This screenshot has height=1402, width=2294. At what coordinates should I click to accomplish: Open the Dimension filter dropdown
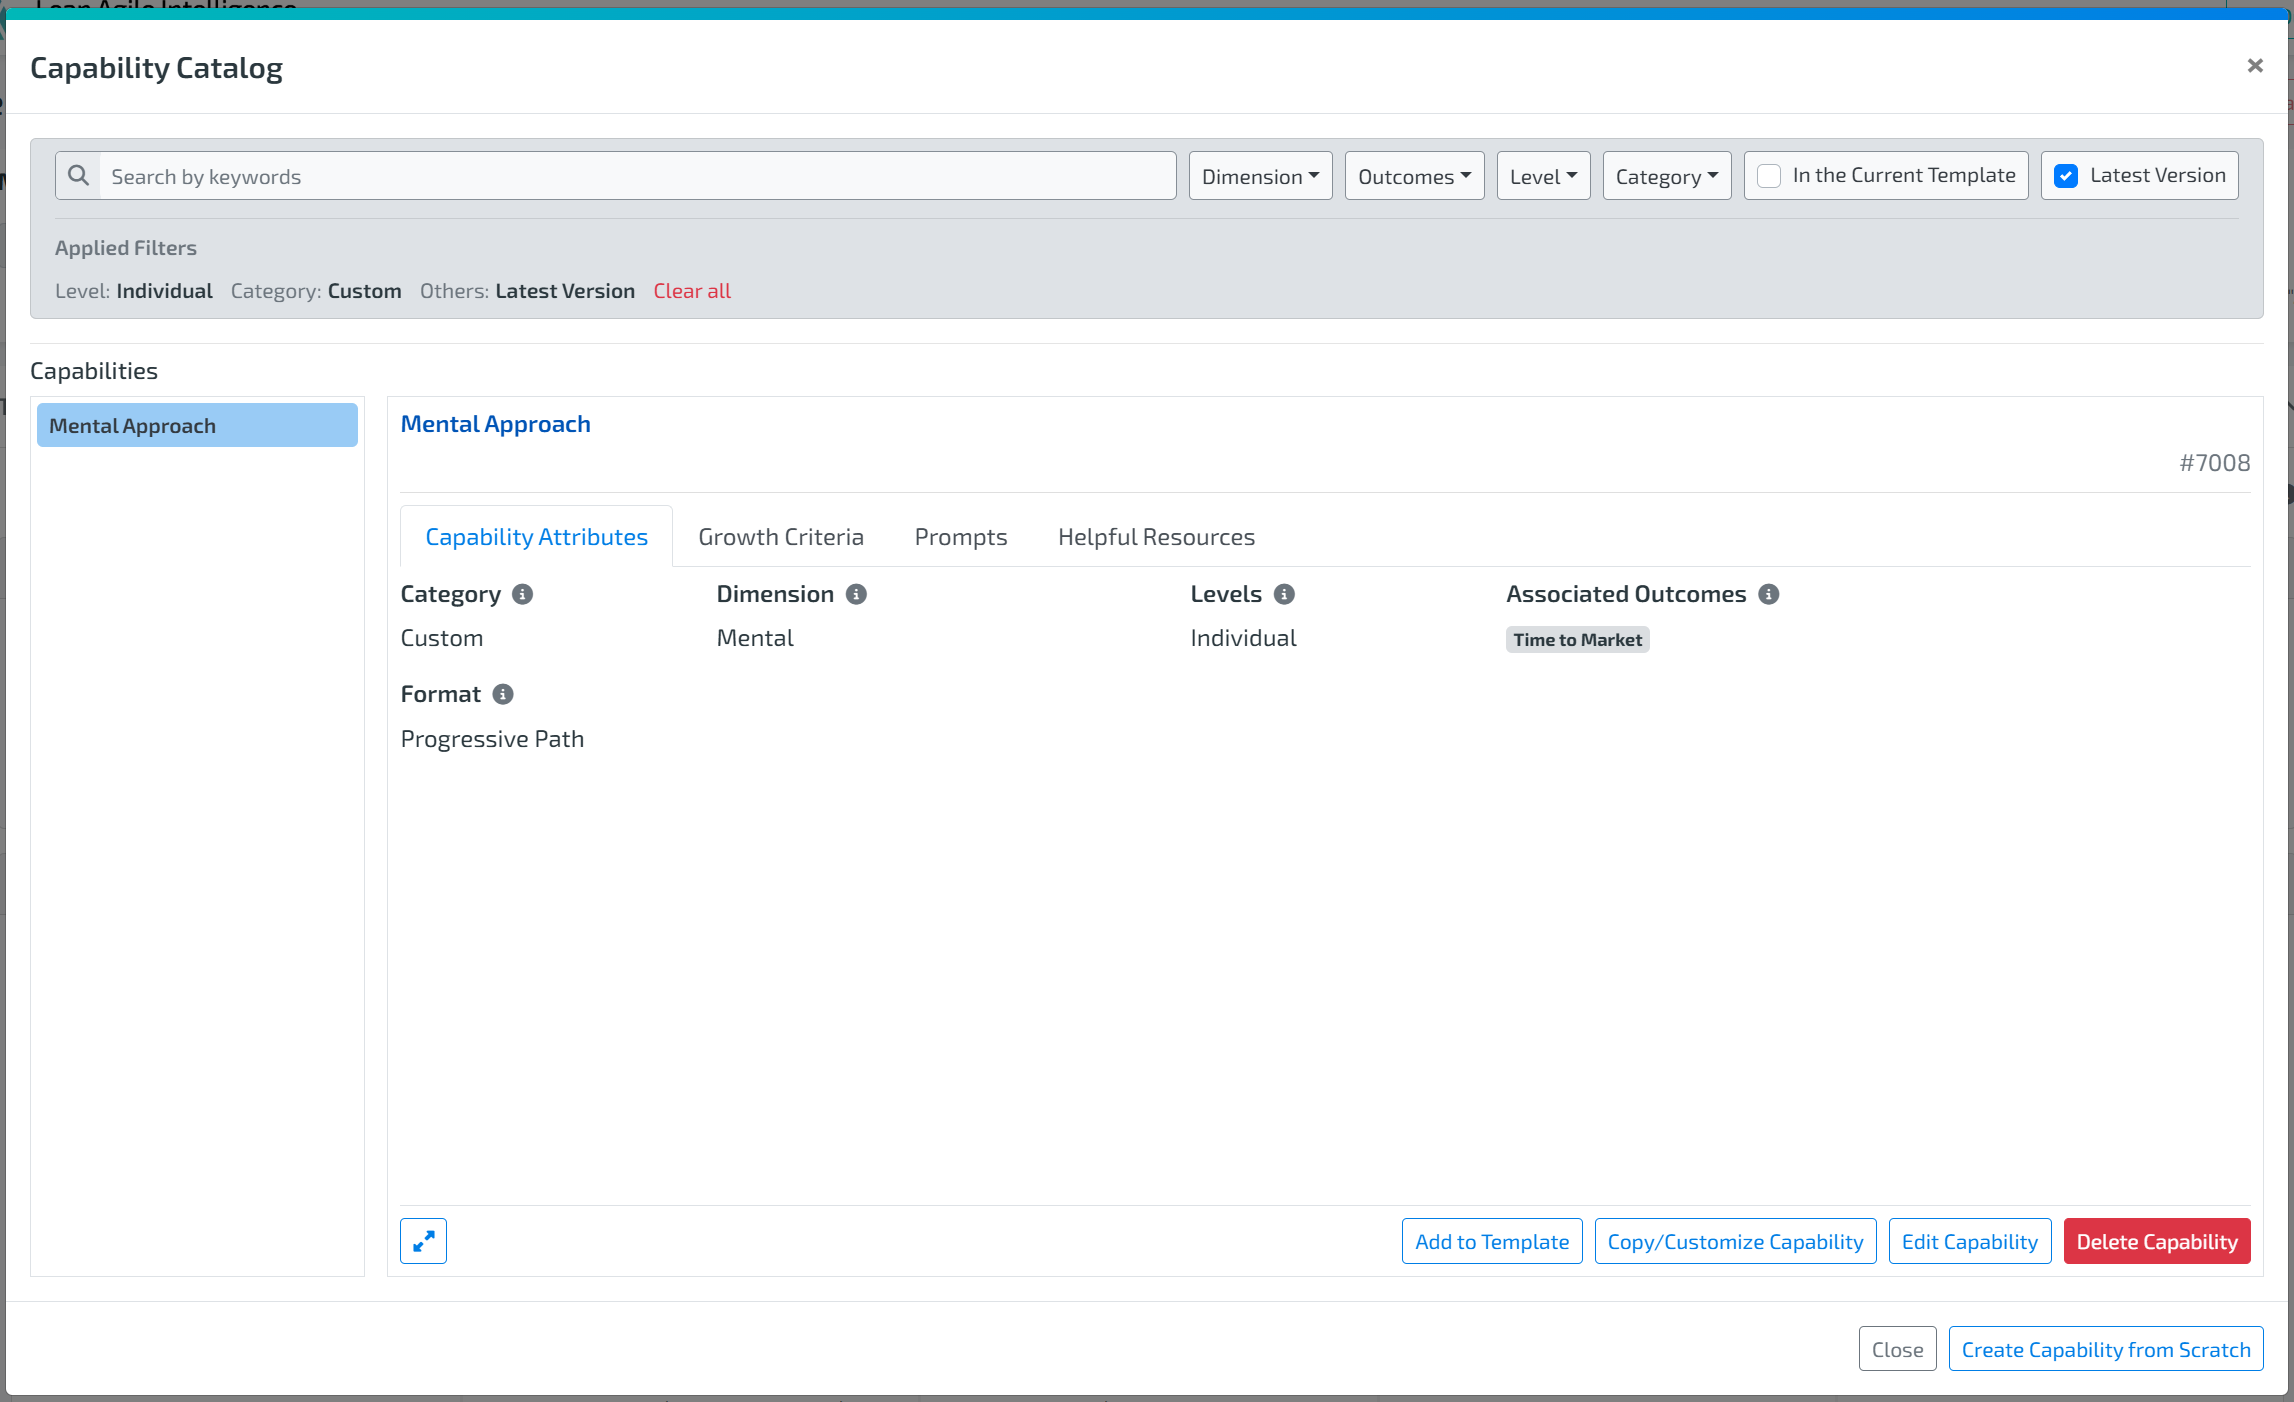(x=1260, y=176)
